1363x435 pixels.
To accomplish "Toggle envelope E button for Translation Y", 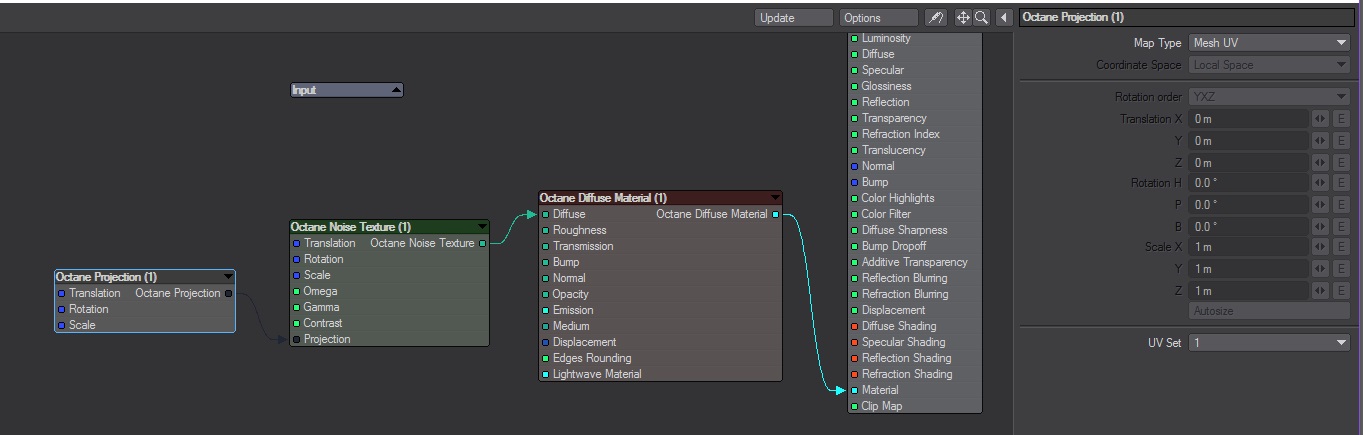I will coord(1342,141).
